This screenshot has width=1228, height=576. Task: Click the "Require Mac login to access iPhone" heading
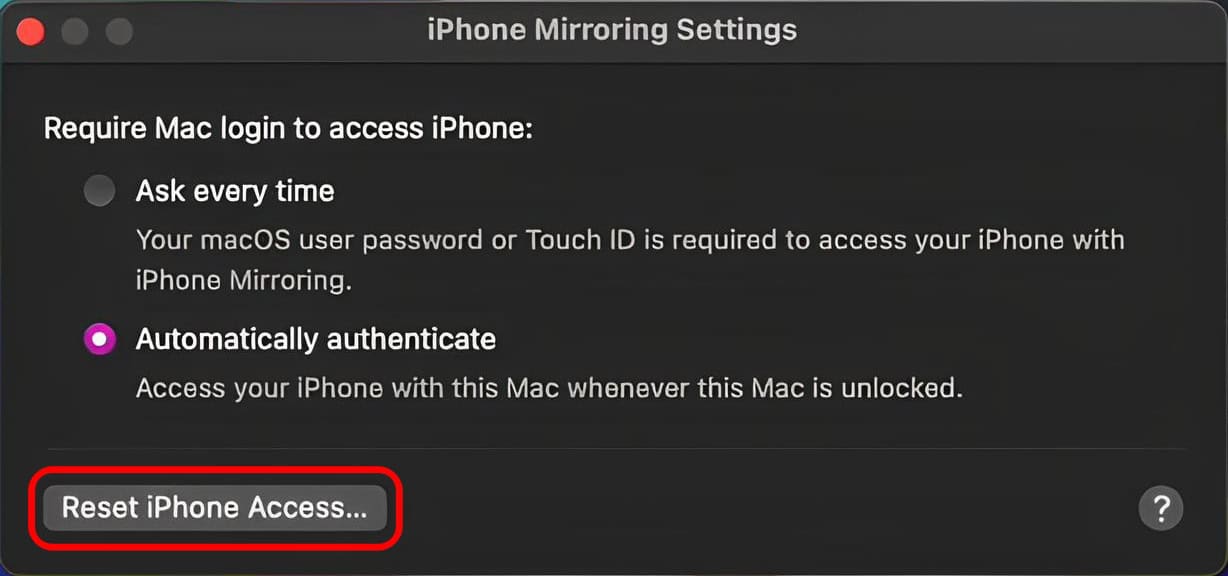(x=287, y=130)
